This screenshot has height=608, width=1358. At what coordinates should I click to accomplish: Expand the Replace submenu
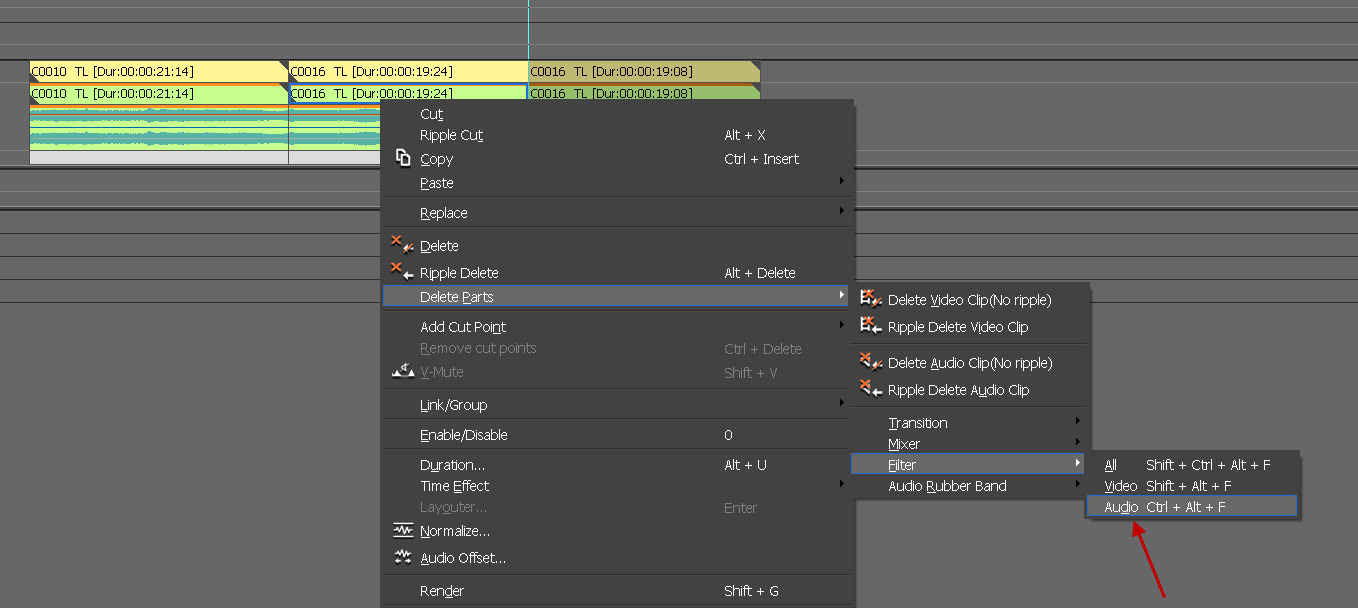[x=444, y=213]
